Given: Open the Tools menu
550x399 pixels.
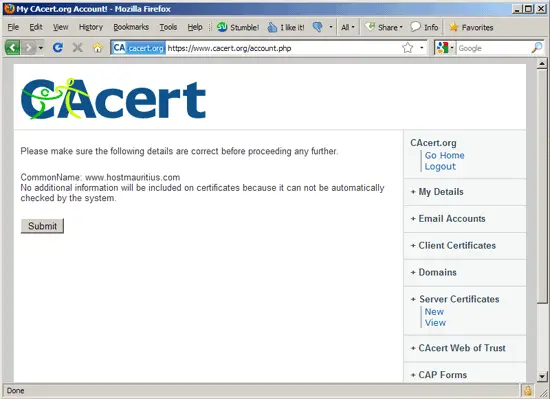Looking at the screenshot, I should tap(168, 27).
